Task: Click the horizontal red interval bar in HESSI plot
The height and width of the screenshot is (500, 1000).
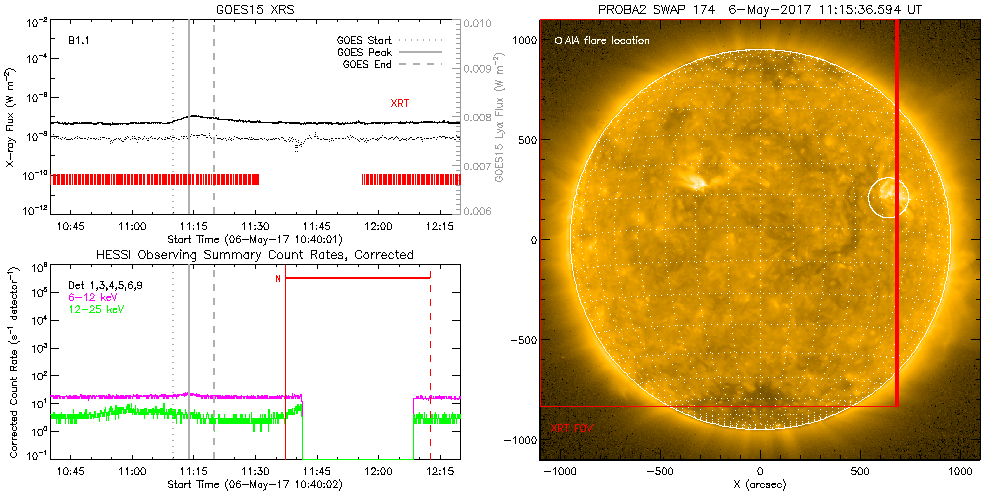Action: point(358,277)
